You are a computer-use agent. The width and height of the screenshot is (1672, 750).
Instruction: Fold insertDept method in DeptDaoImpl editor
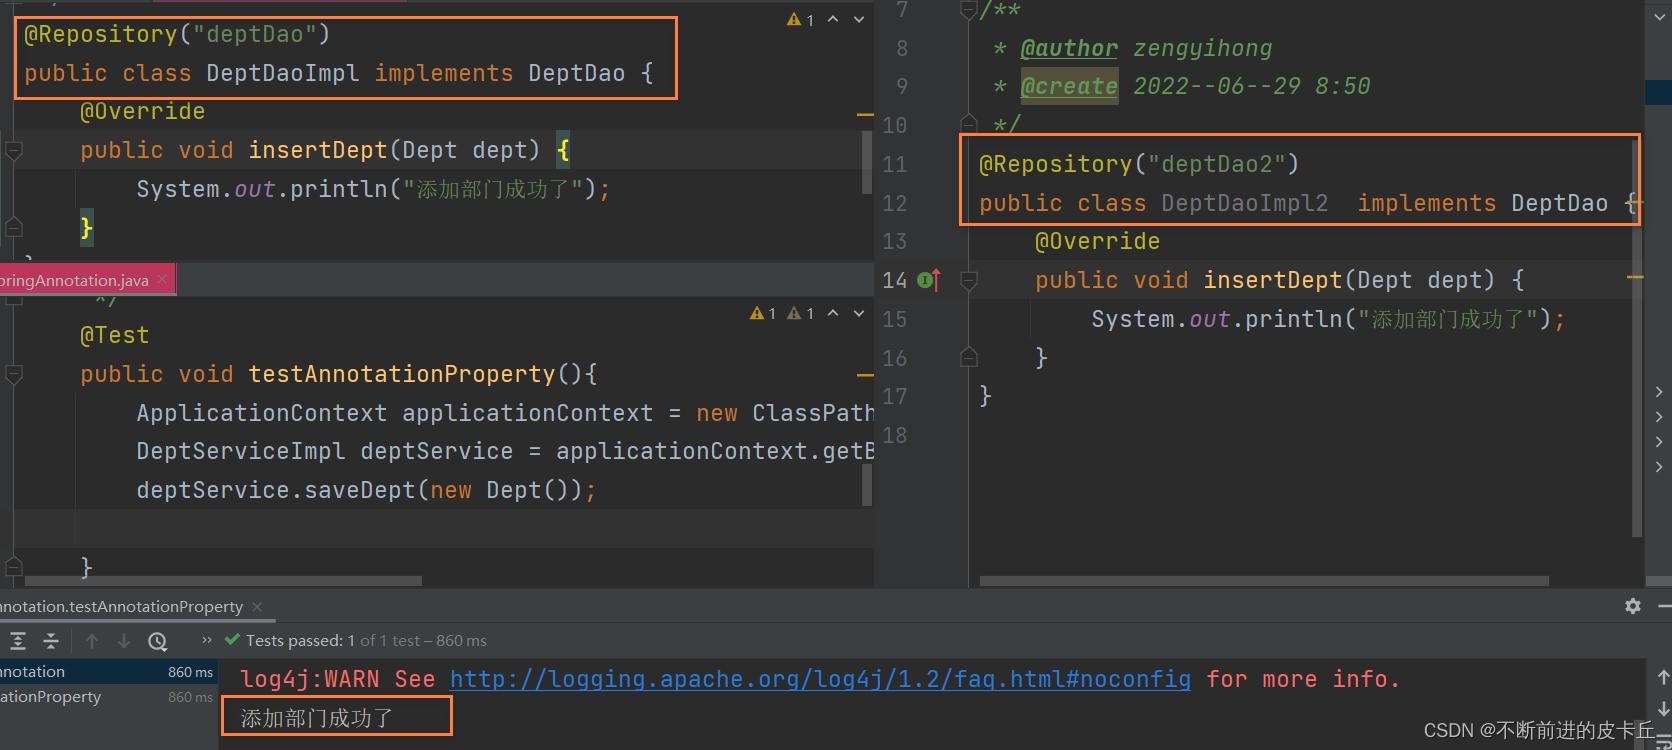[x=14, y=151]
